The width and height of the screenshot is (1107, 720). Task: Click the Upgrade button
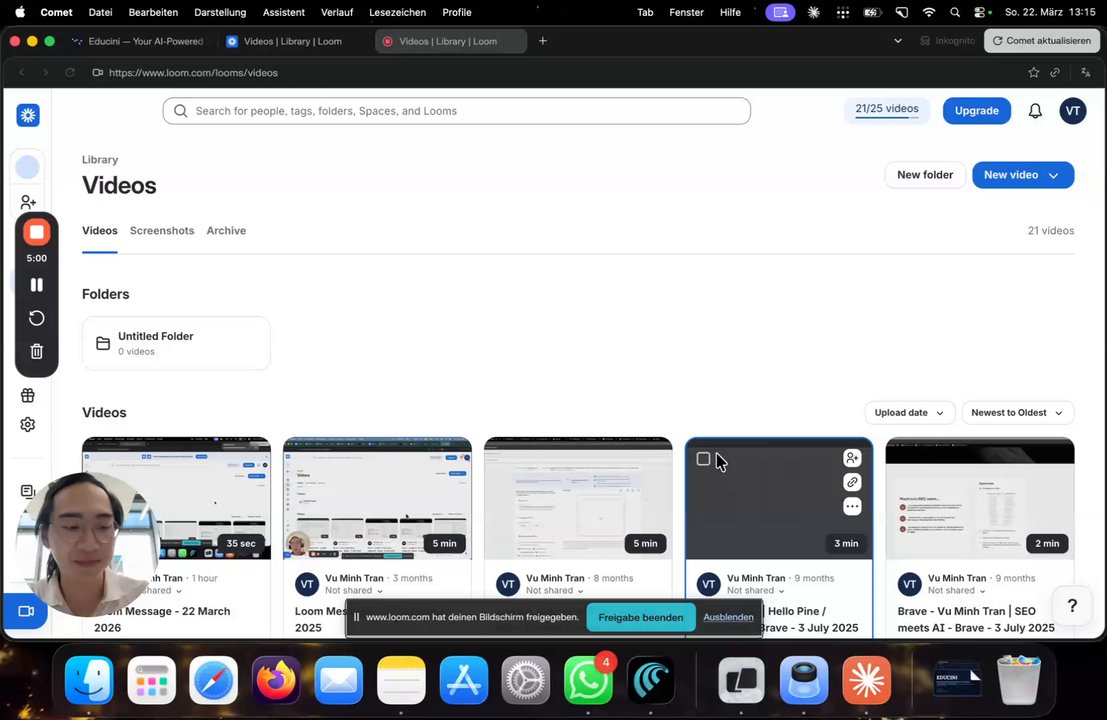click(x=976, y=111)
